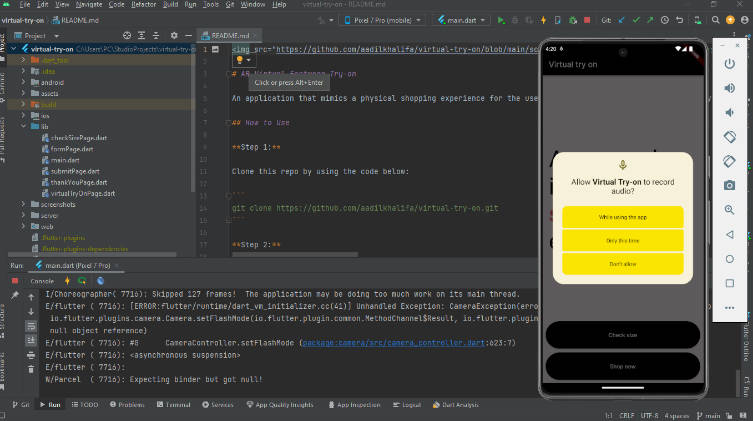Click the Git update project arrow
Image resolution: width=753 pixels, height=421 pixels.
pos(621,20)
